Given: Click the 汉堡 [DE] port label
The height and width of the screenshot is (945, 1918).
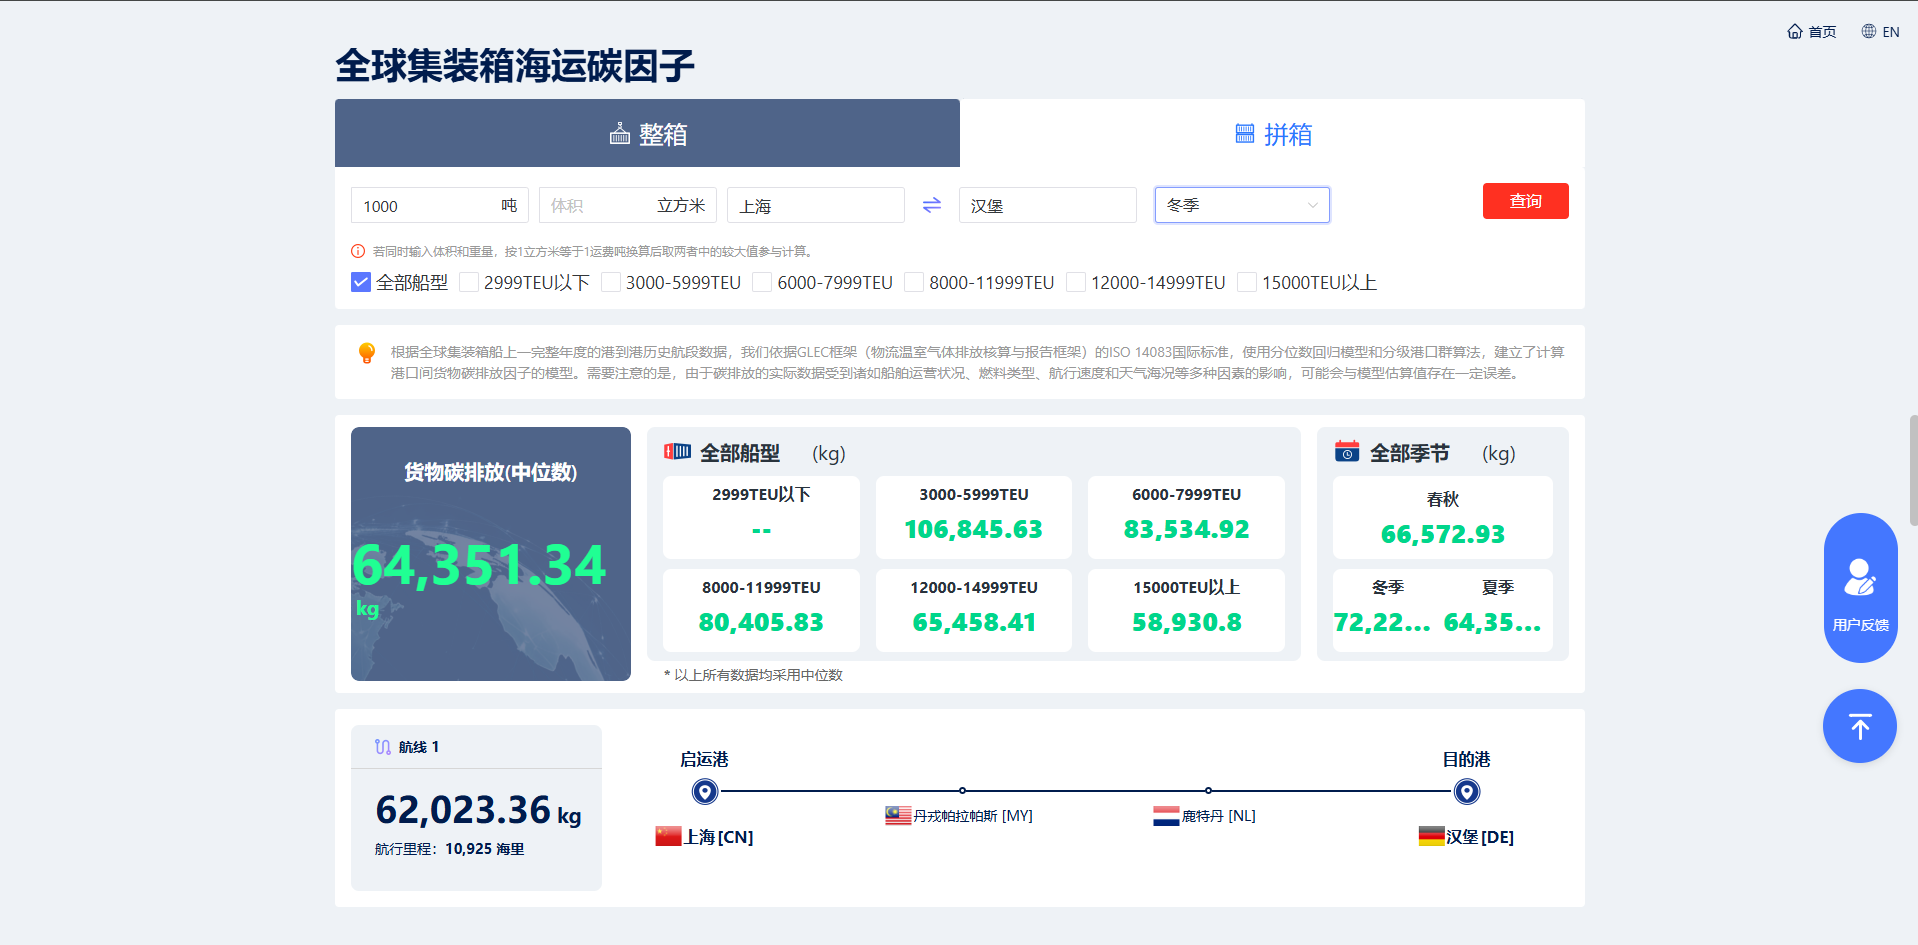Looking at the screenshot, I should coord(1480,837).
